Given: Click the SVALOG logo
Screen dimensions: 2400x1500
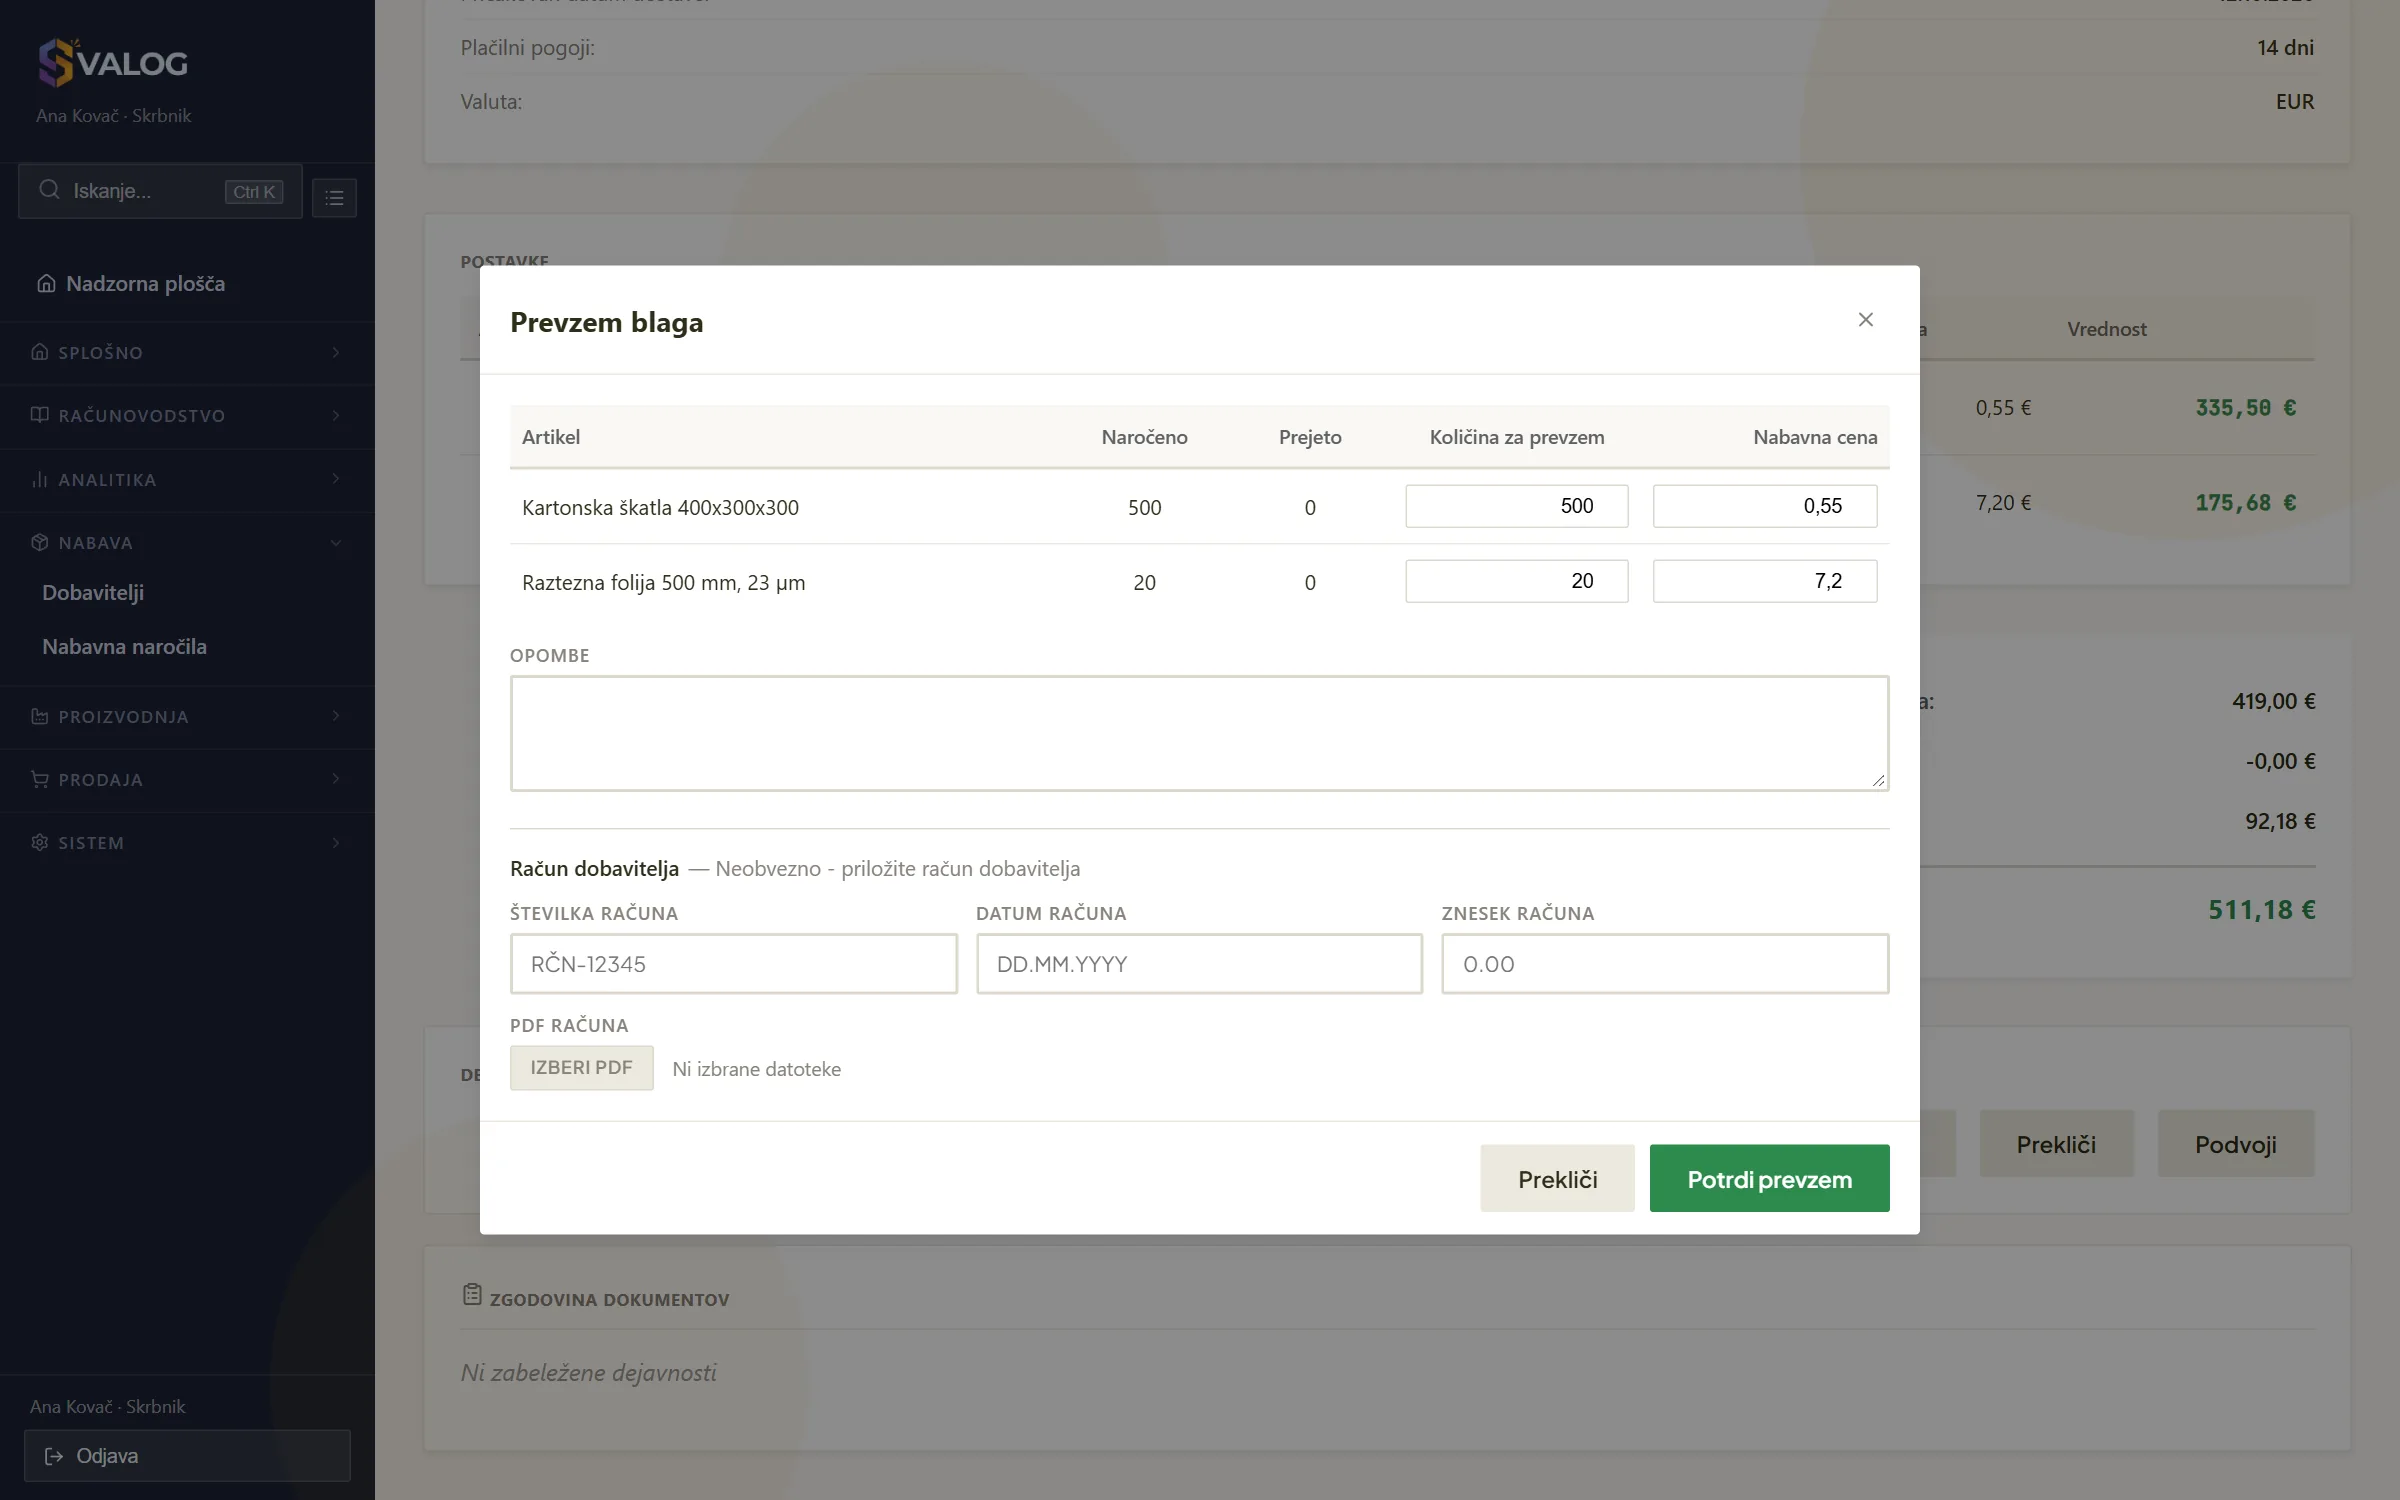Looking at the screenshot, I should point(112,62).
